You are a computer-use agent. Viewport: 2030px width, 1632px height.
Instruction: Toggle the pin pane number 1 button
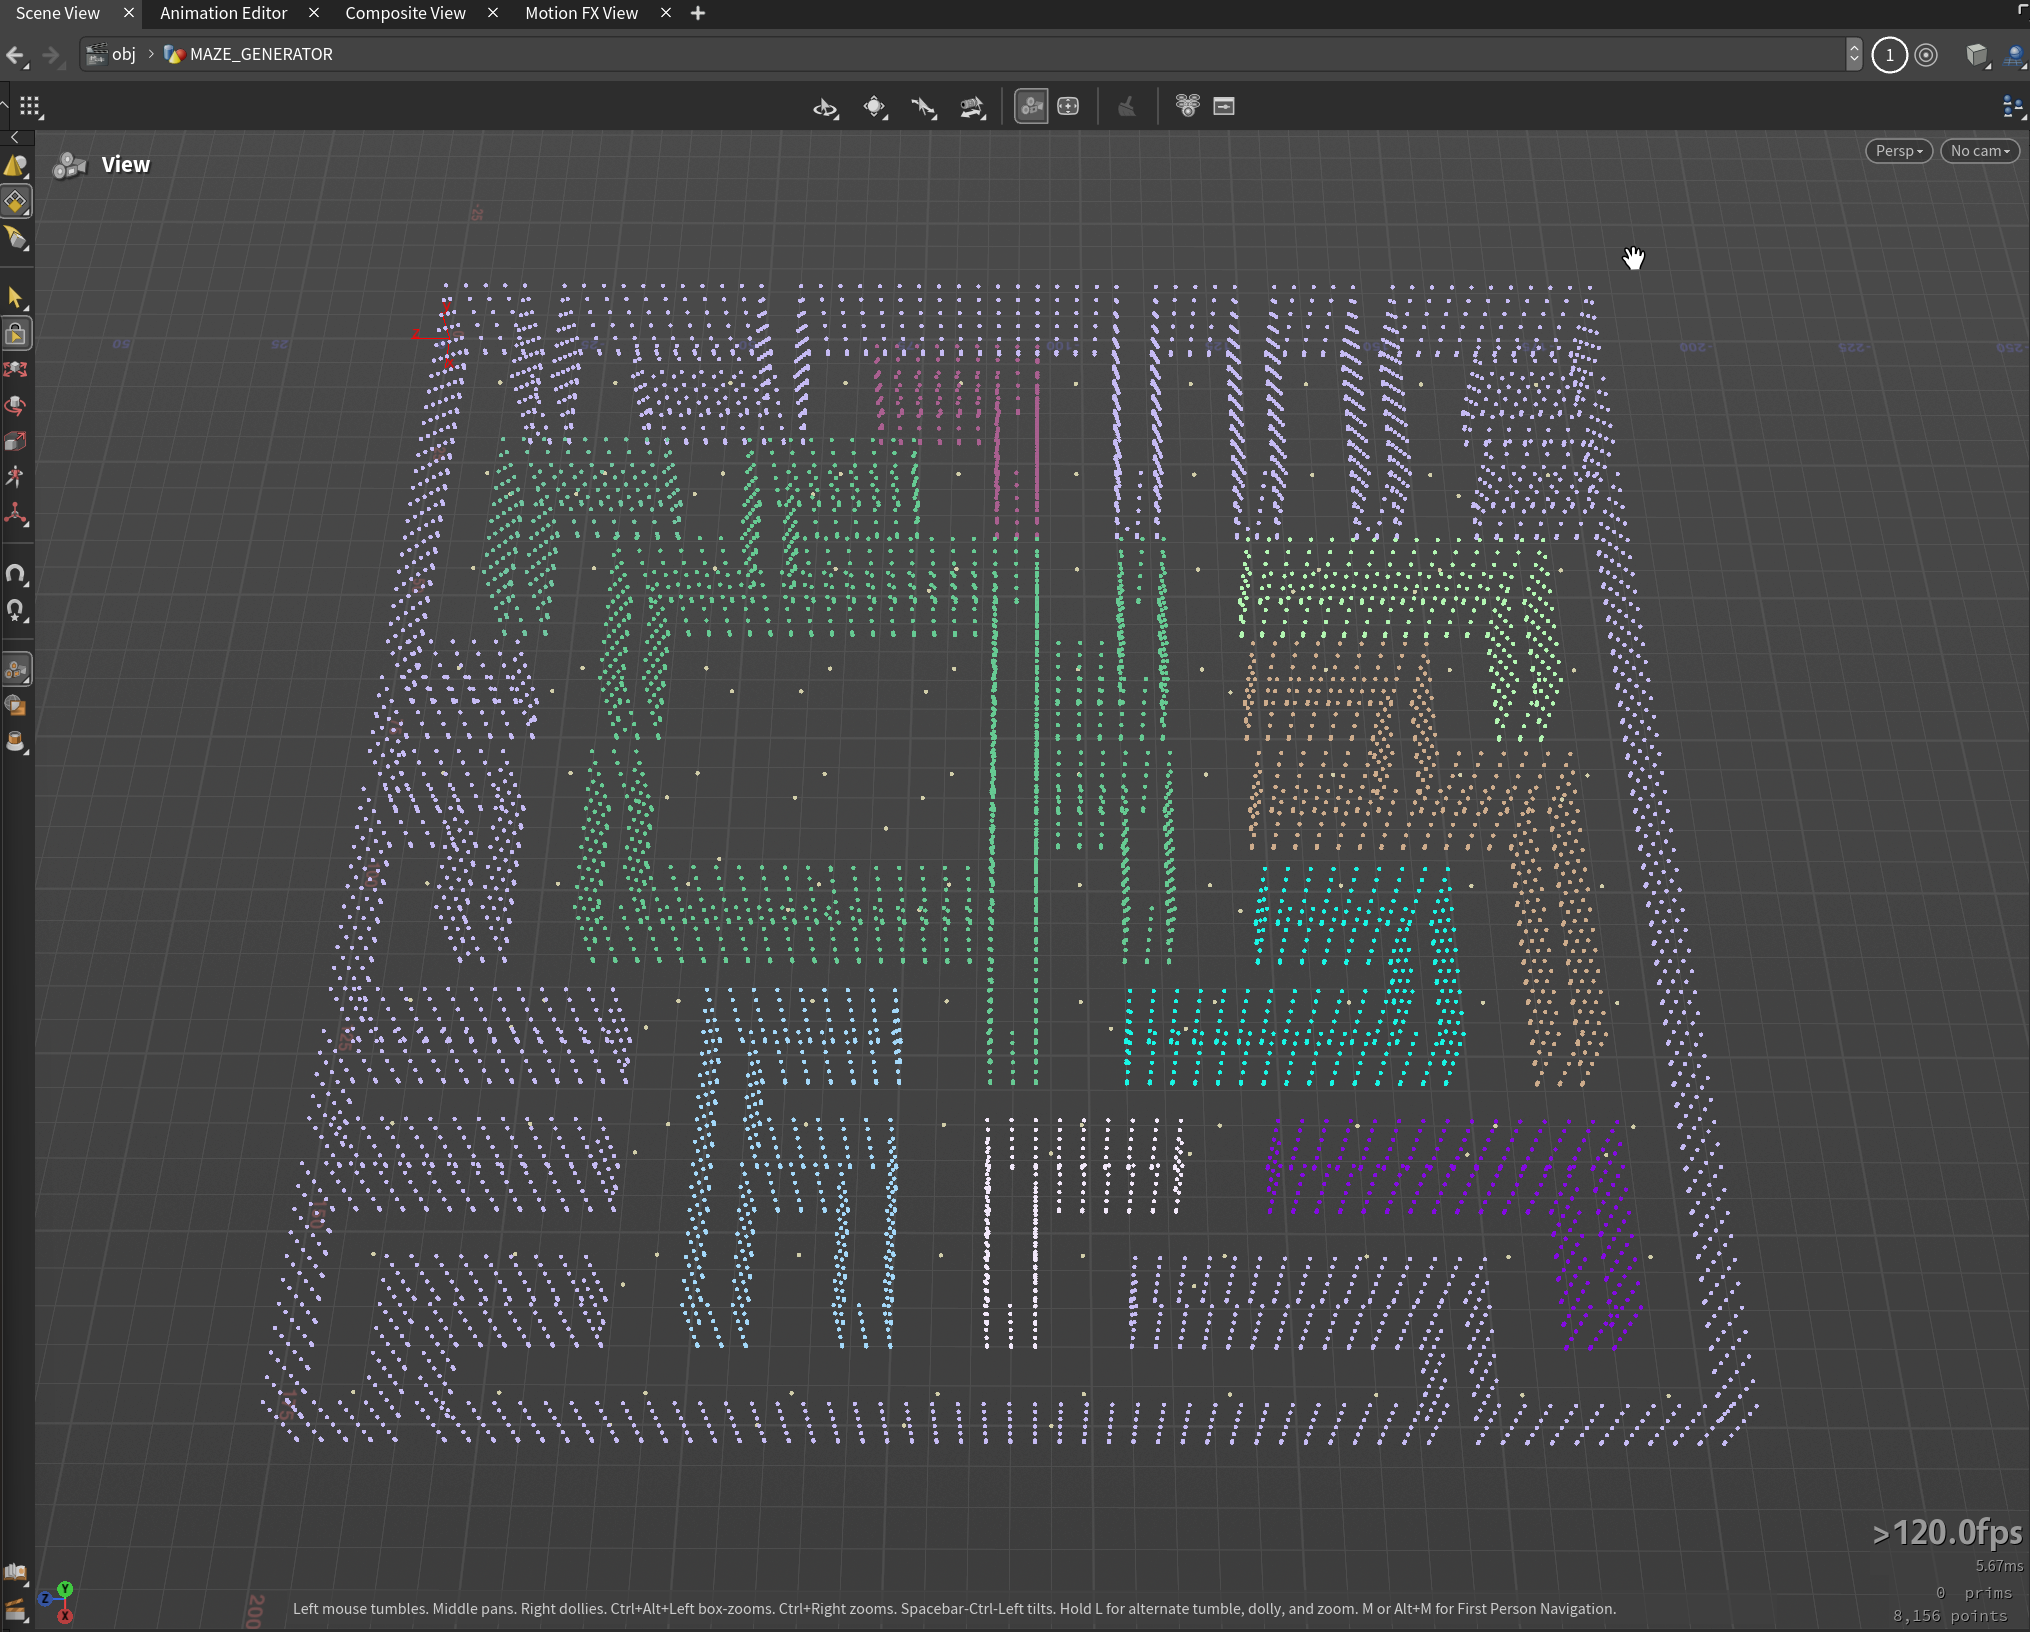1889,55
